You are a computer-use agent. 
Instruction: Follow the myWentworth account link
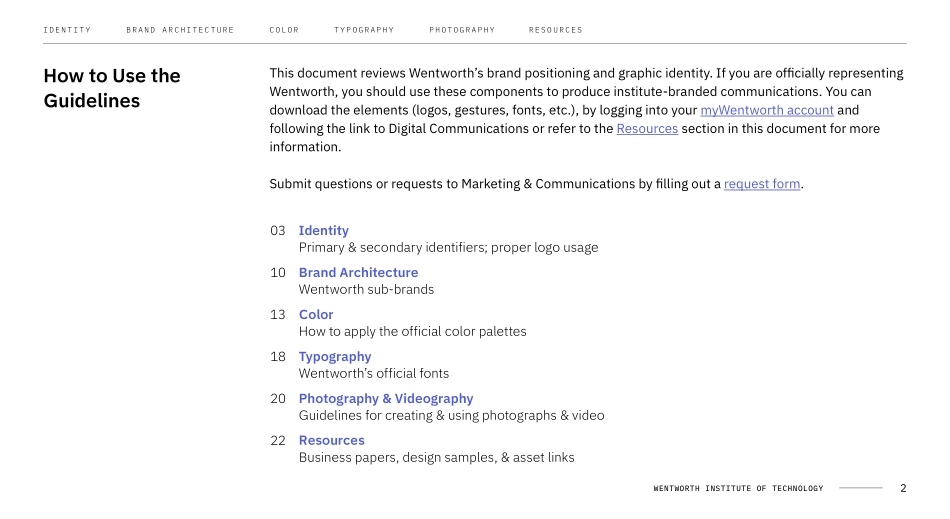[x=766, y=111]
